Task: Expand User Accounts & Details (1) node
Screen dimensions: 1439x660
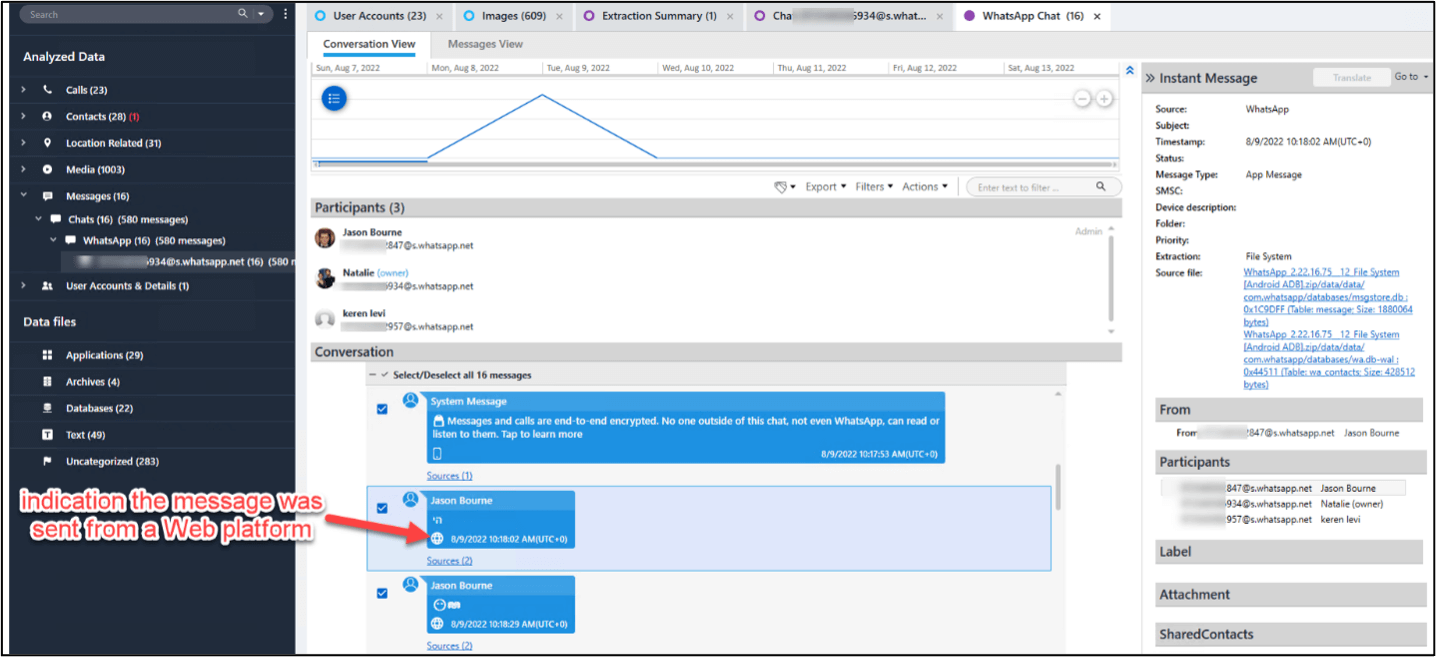Action: coord(24,286)
